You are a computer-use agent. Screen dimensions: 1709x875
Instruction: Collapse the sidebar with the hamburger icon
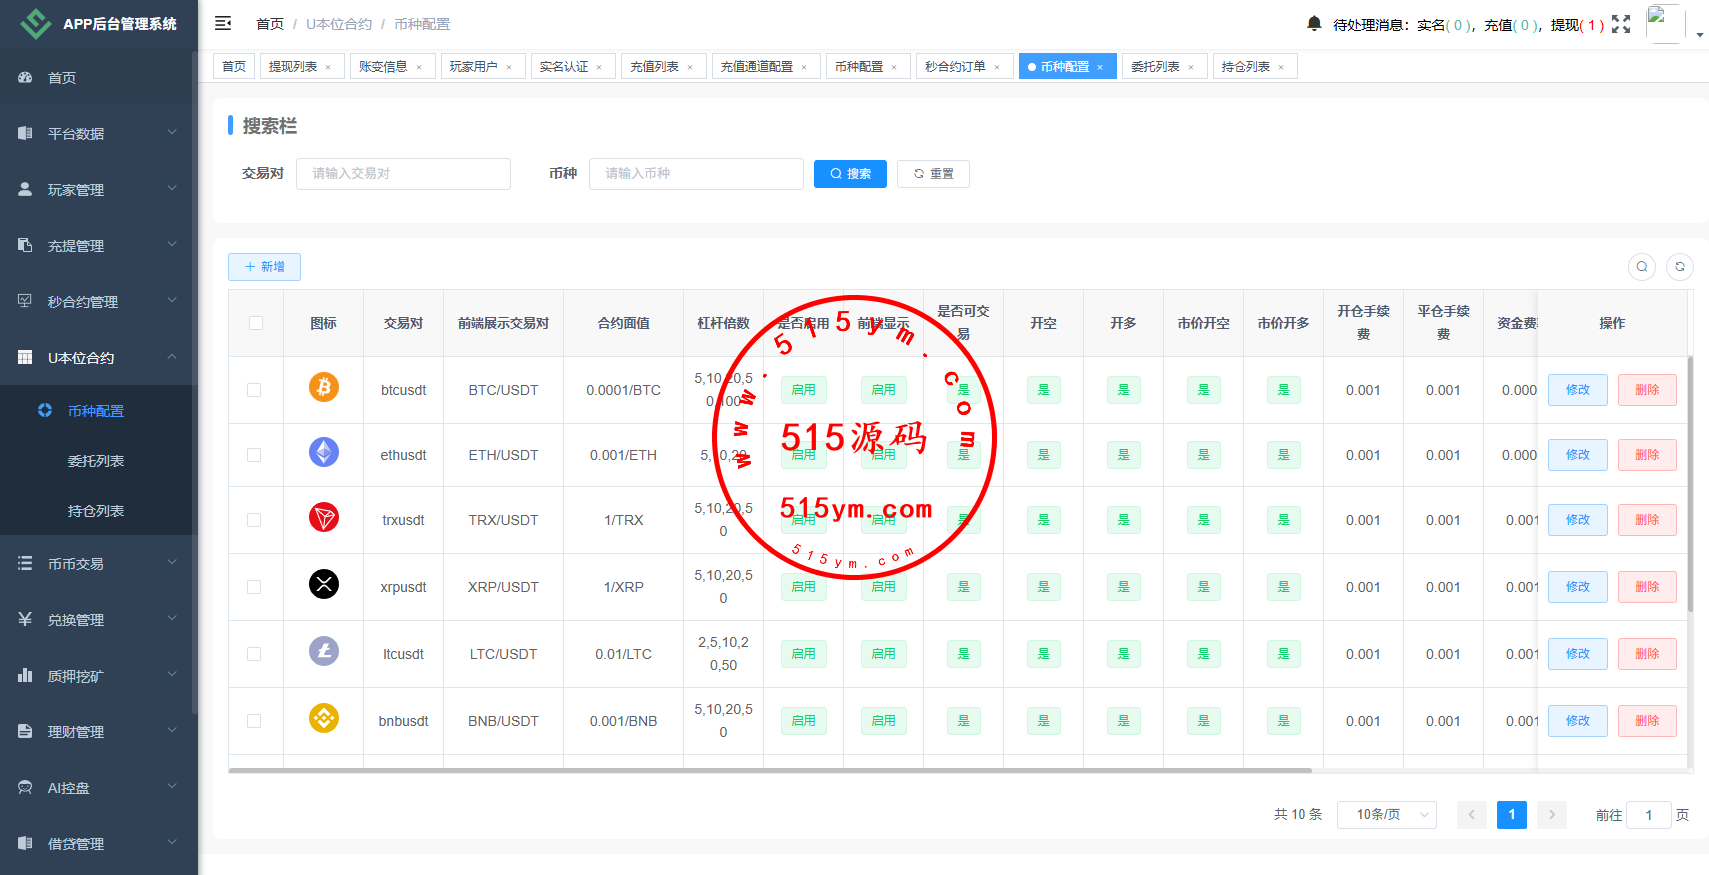tap(223, 23)
